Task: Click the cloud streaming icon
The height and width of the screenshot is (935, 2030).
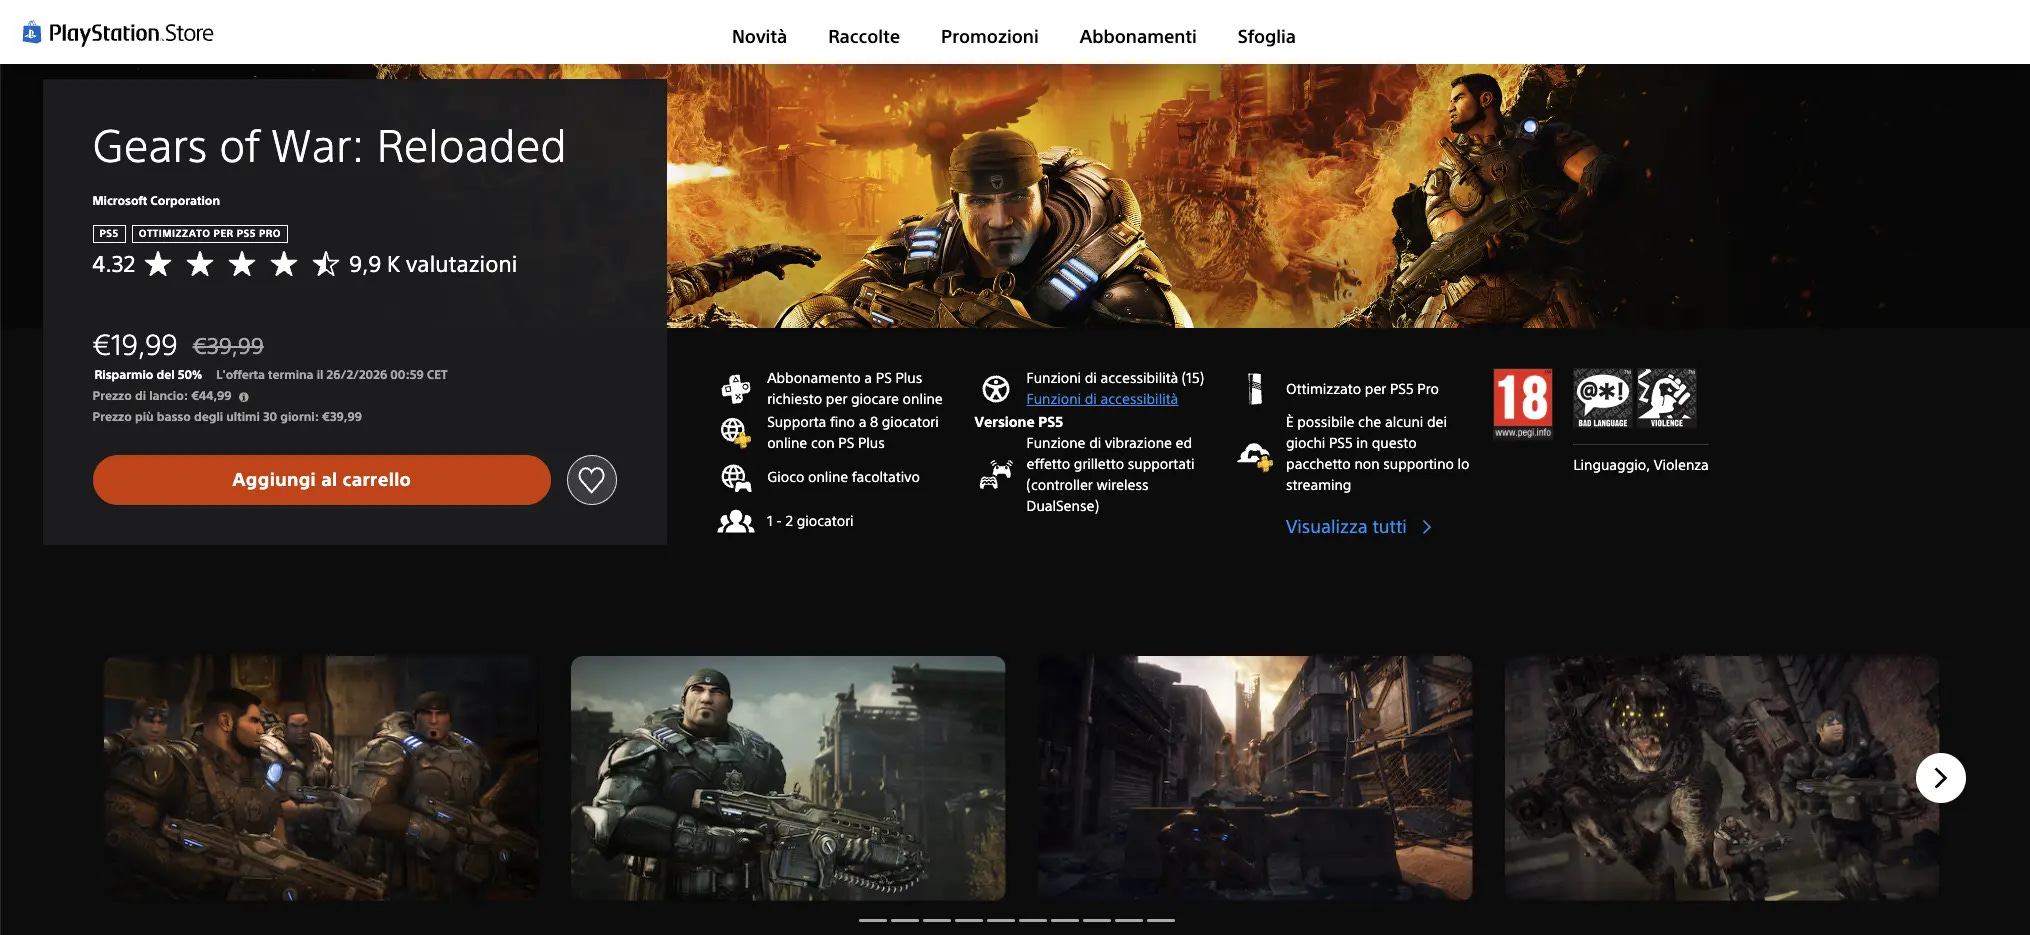Action: click(1255, 457)
